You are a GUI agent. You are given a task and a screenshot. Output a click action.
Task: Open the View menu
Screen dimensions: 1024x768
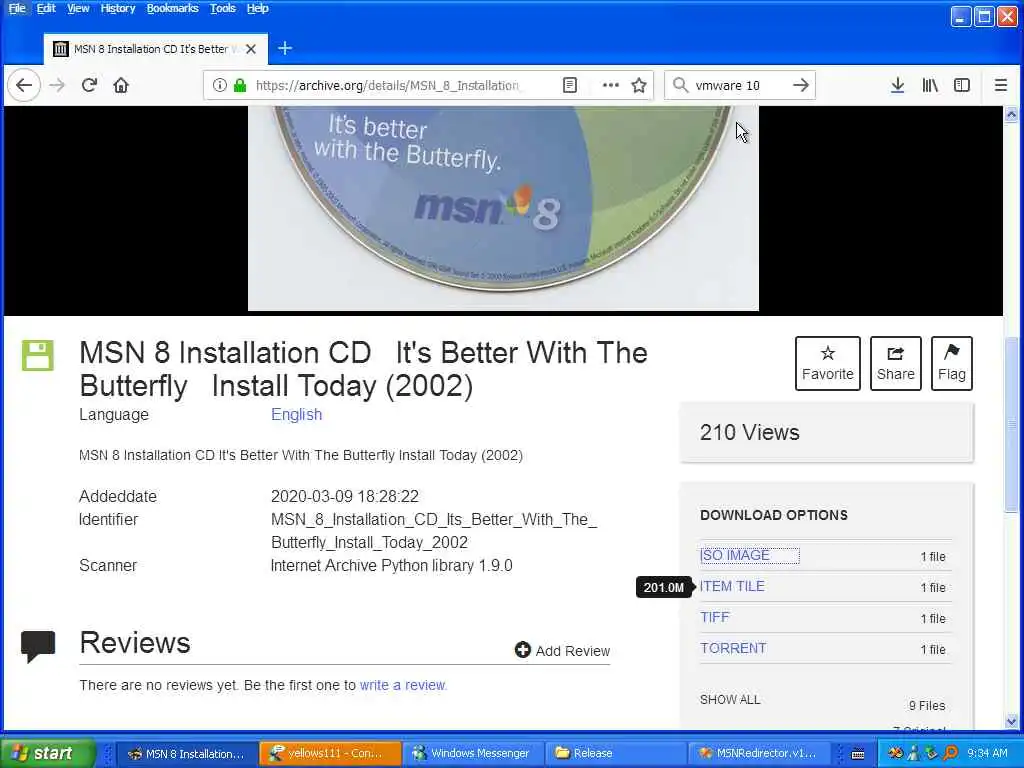pos(78,8)
